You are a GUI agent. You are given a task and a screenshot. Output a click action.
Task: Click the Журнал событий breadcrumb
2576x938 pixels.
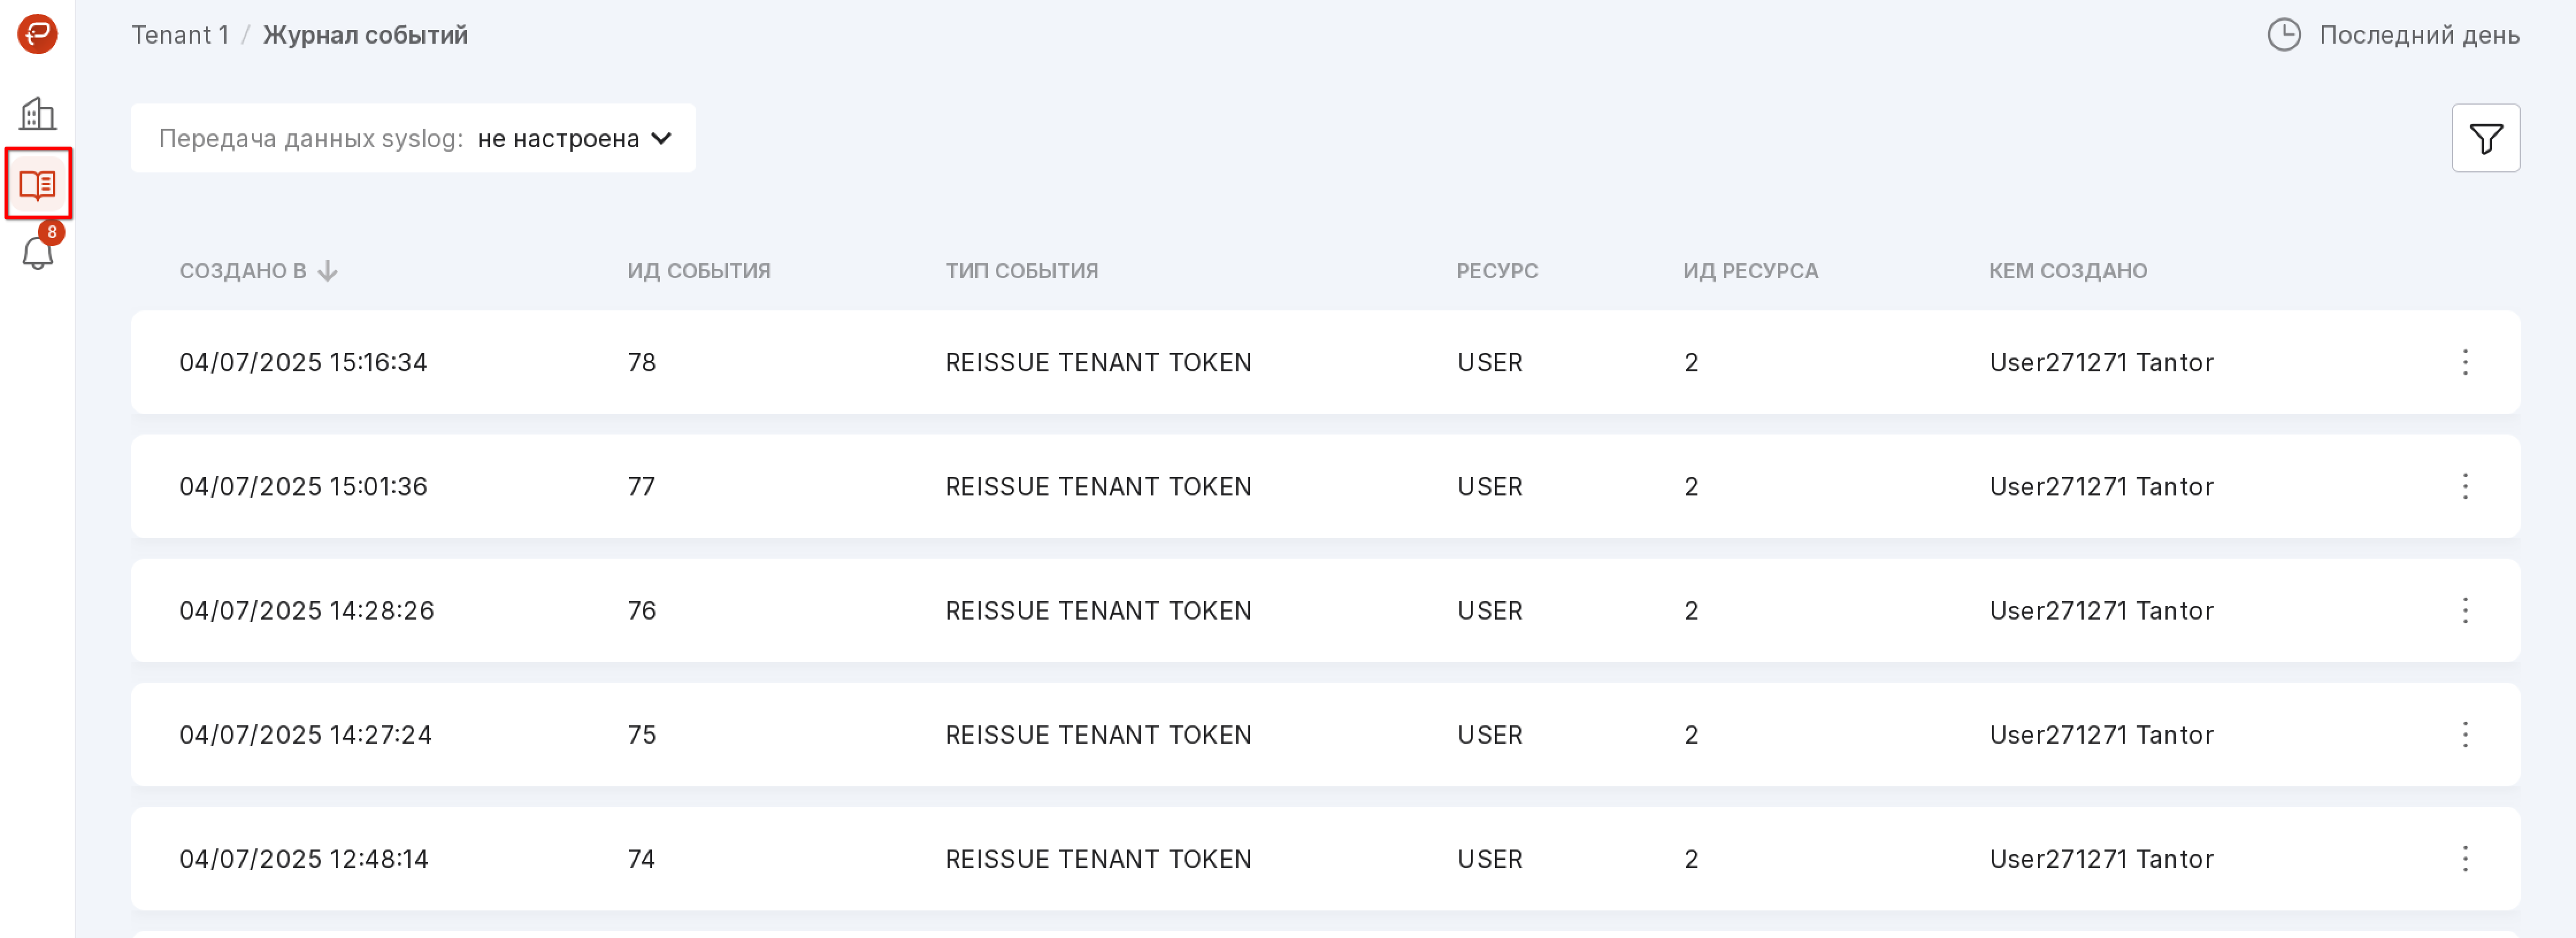(x=365, y=35)
